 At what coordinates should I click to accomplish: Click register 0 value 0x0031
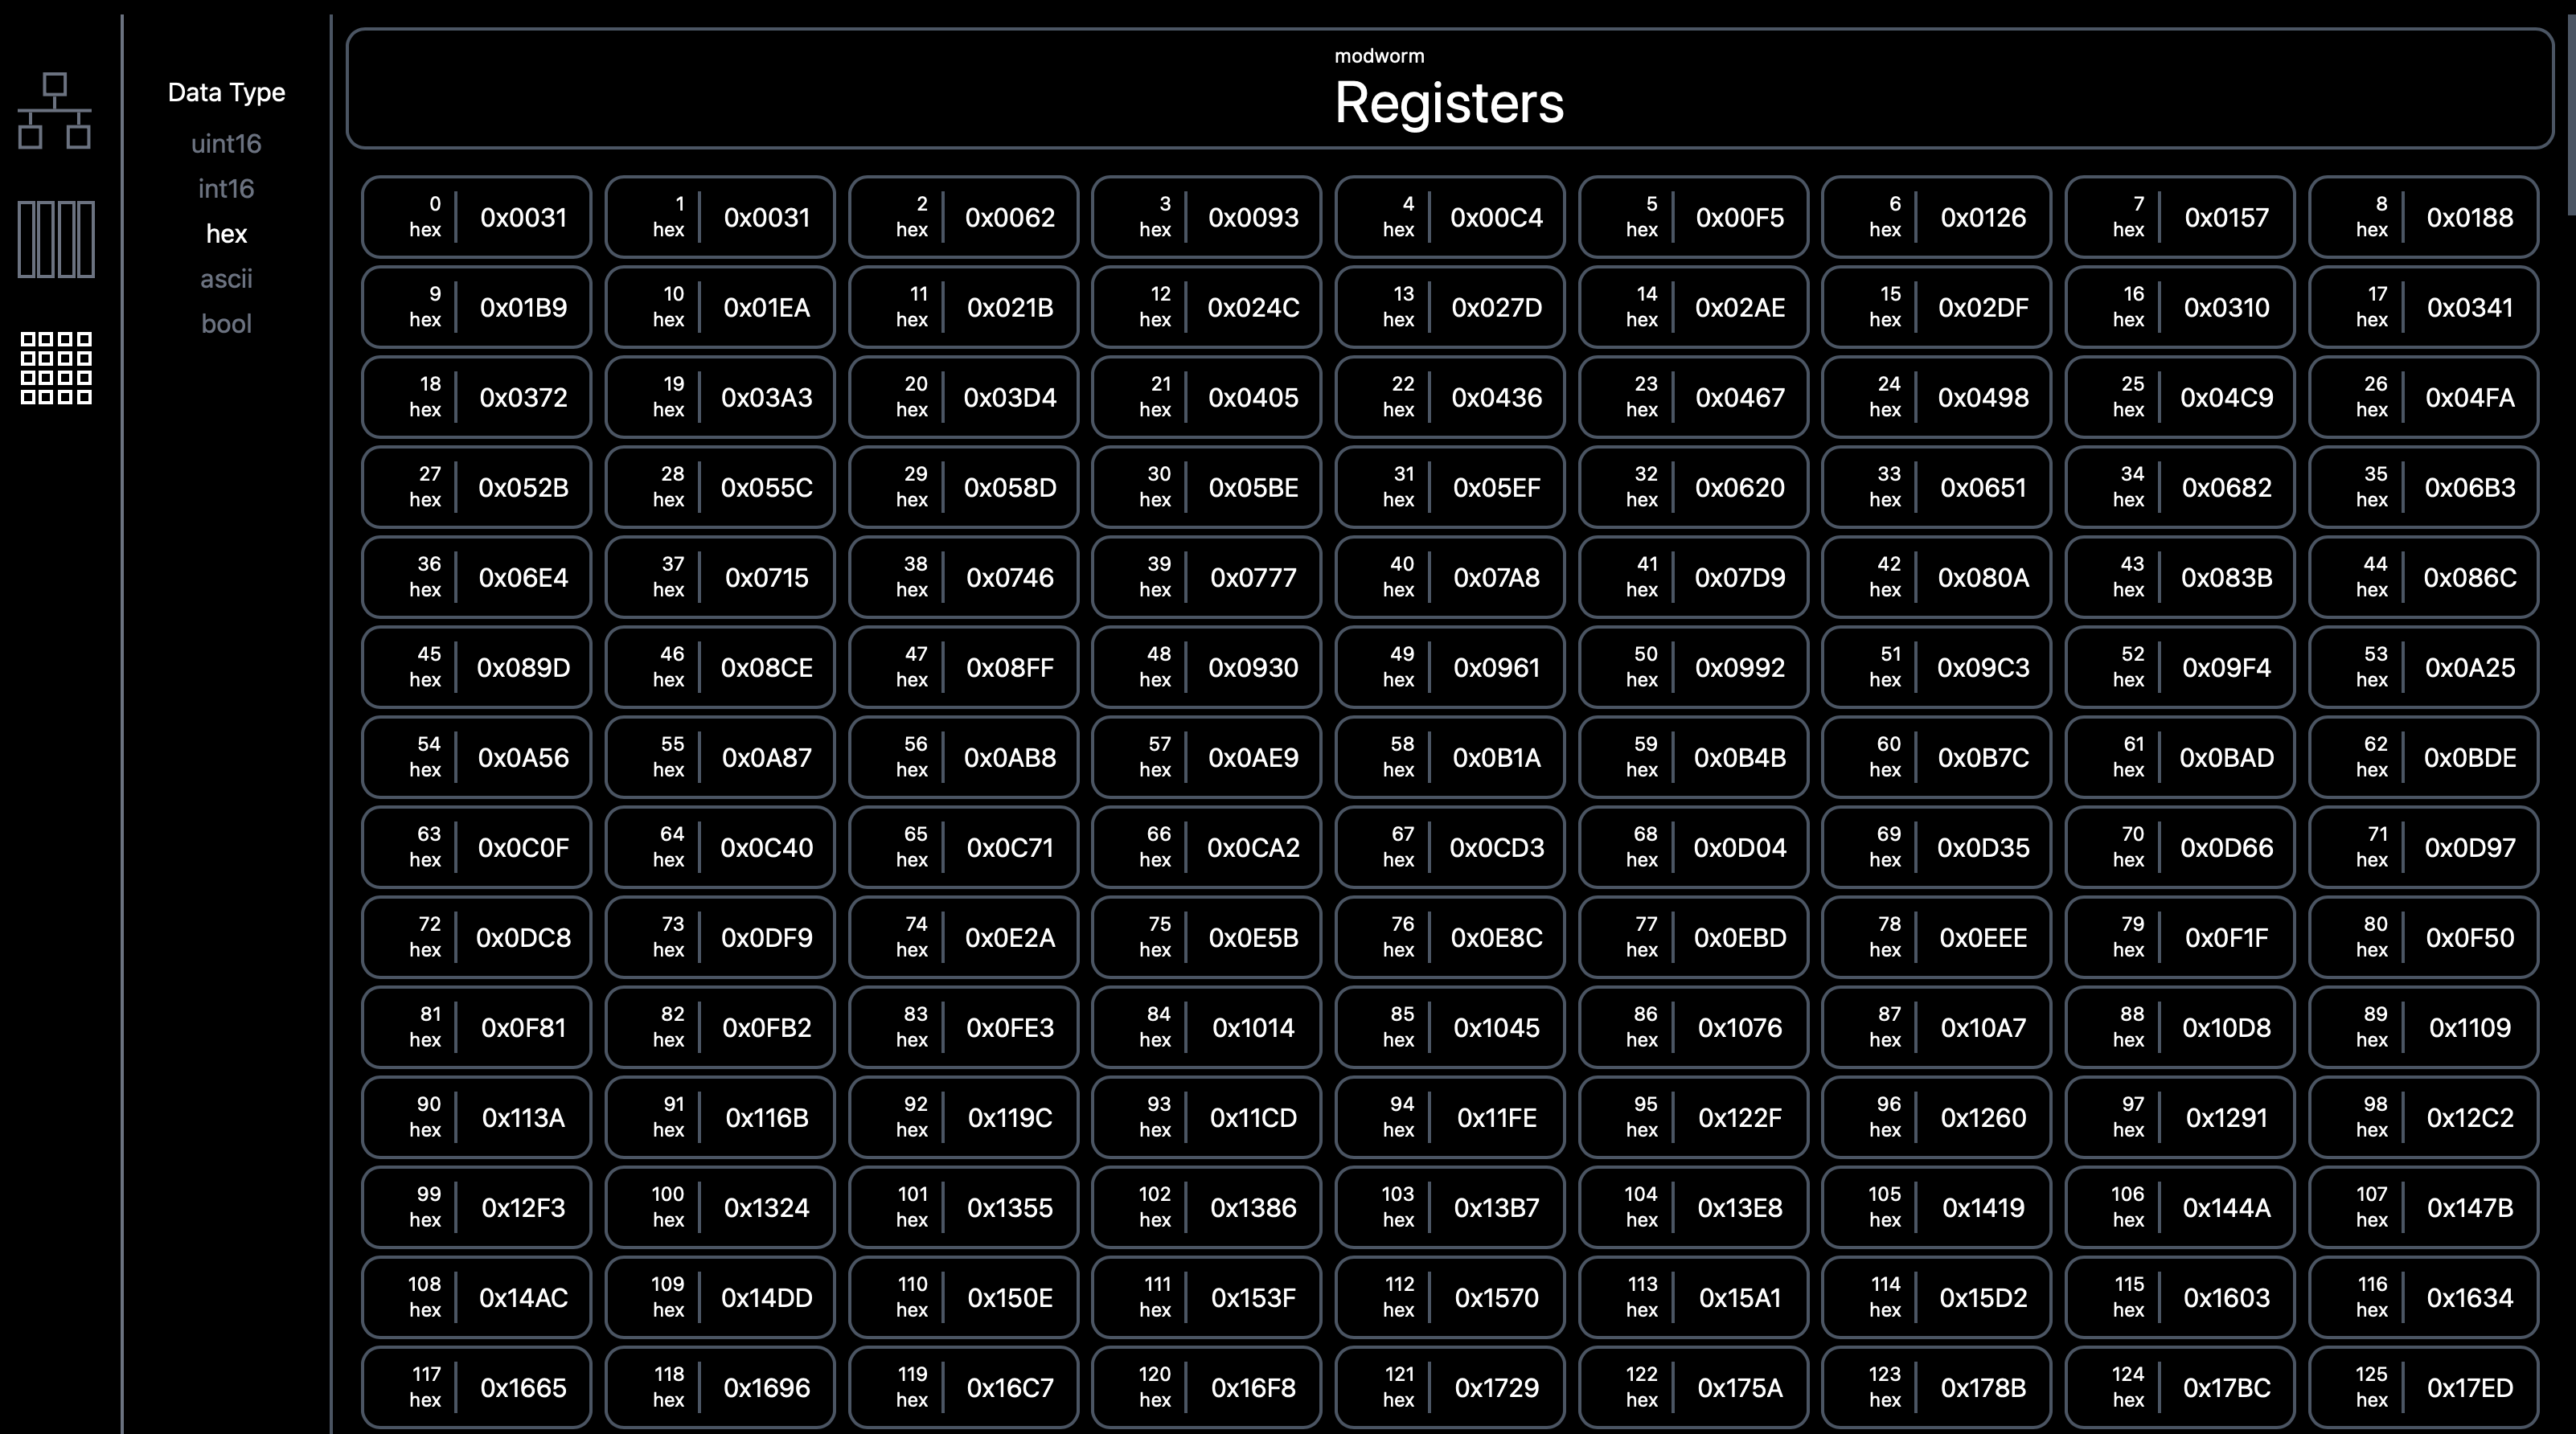pos(523,218)
